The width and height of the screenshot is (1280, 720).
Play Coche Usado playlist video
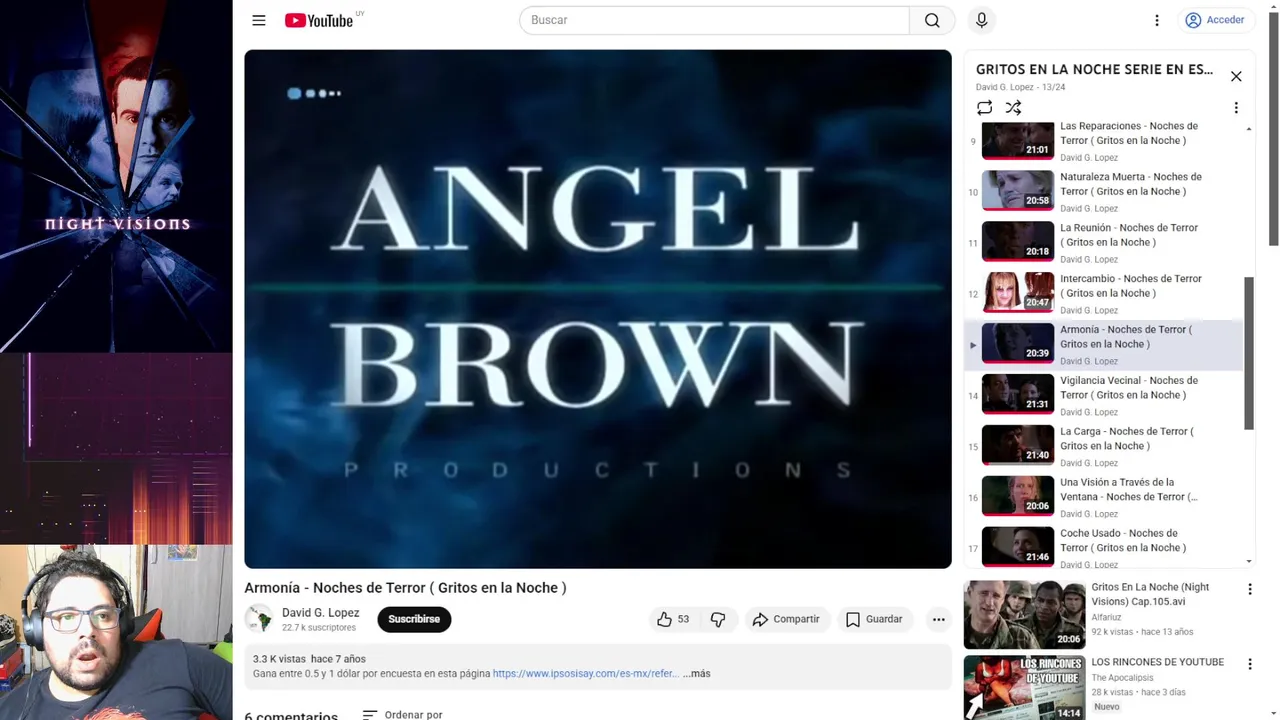pyautogui.click(x=1103, y=547)
